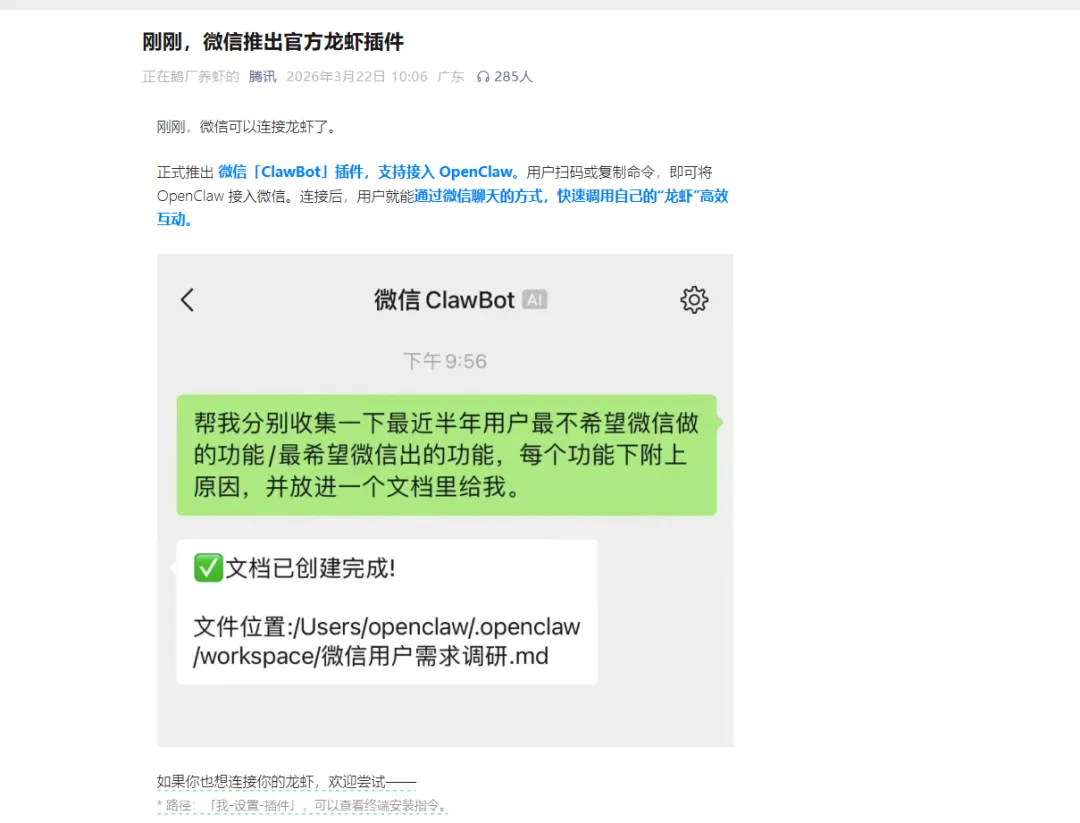Select the author name 正在鹅厂养虾的

point(191,76)
